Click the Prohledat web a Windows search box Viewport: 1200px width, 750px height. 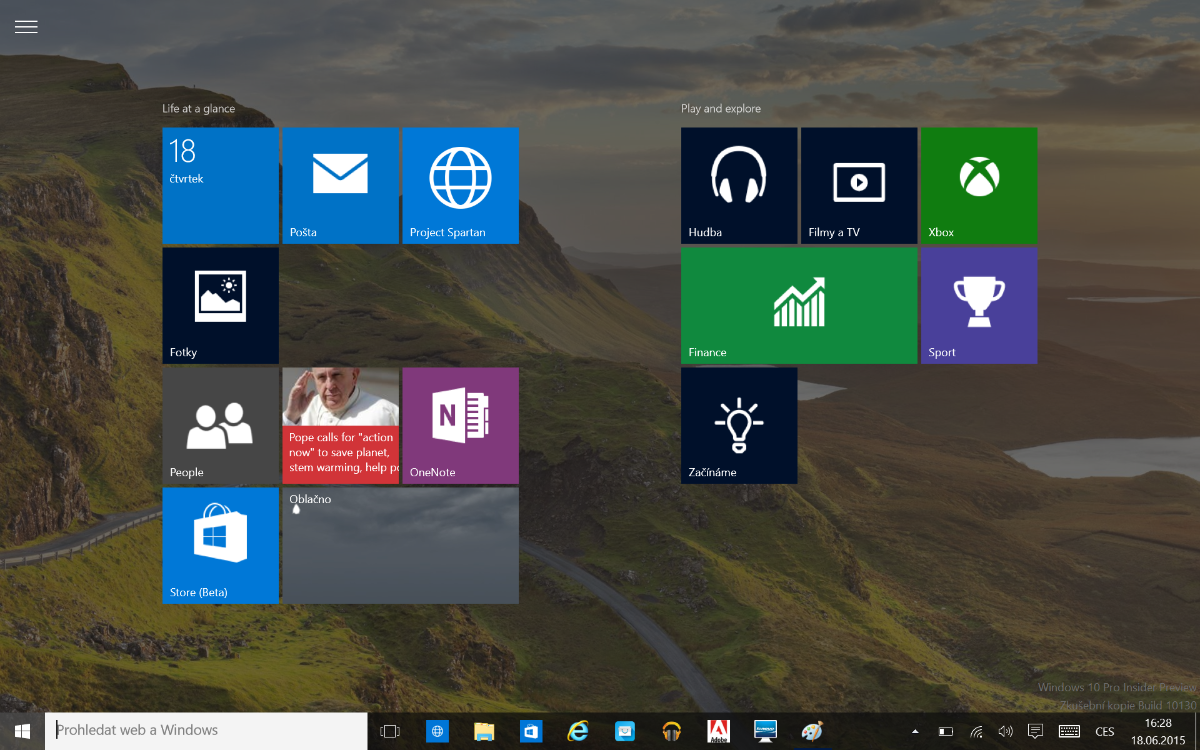pos(206,731)
